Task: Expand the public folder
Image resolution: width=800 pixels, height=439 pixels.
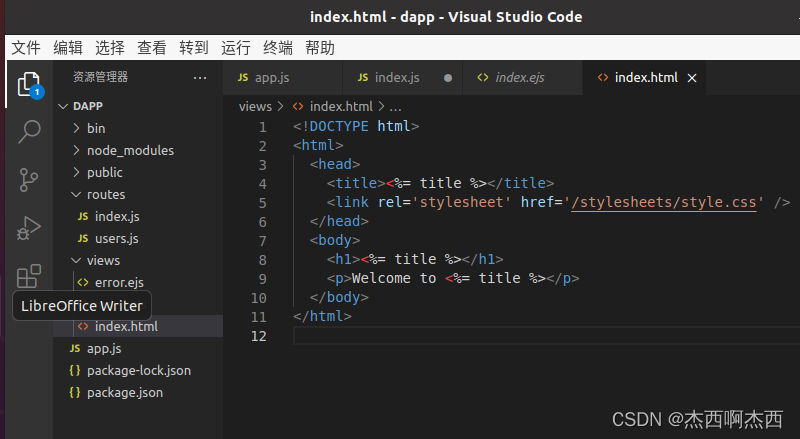Action: [x=77, y=172]
